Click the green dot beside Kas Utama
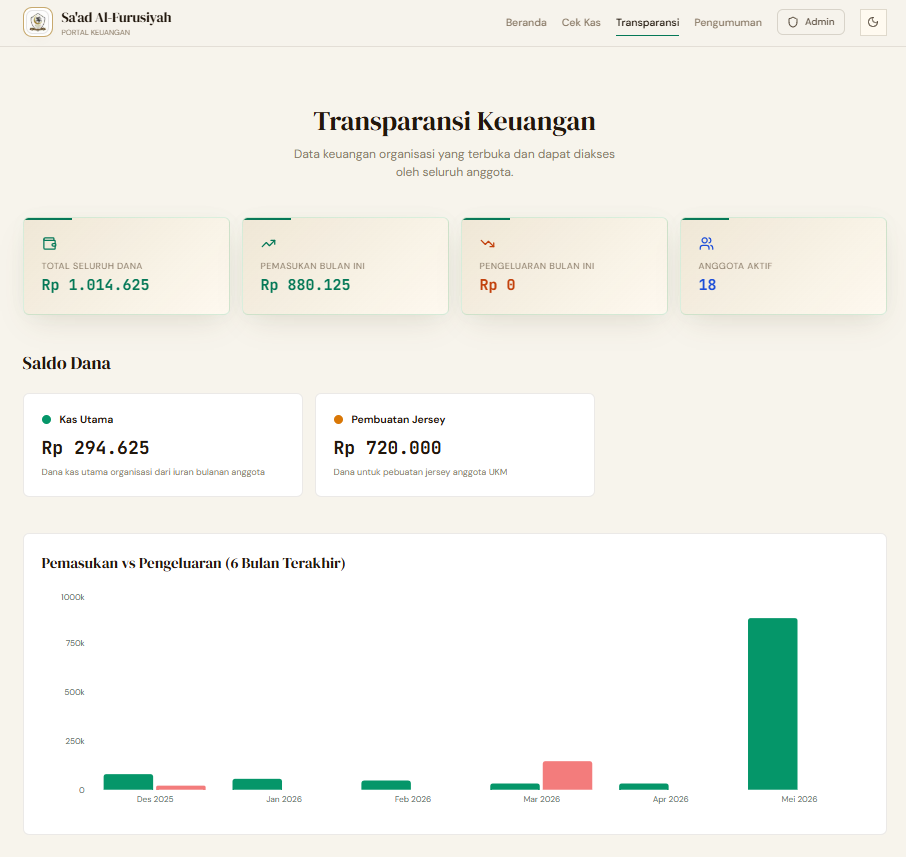Screen dimensions: 906x857 tap(46, 420)
